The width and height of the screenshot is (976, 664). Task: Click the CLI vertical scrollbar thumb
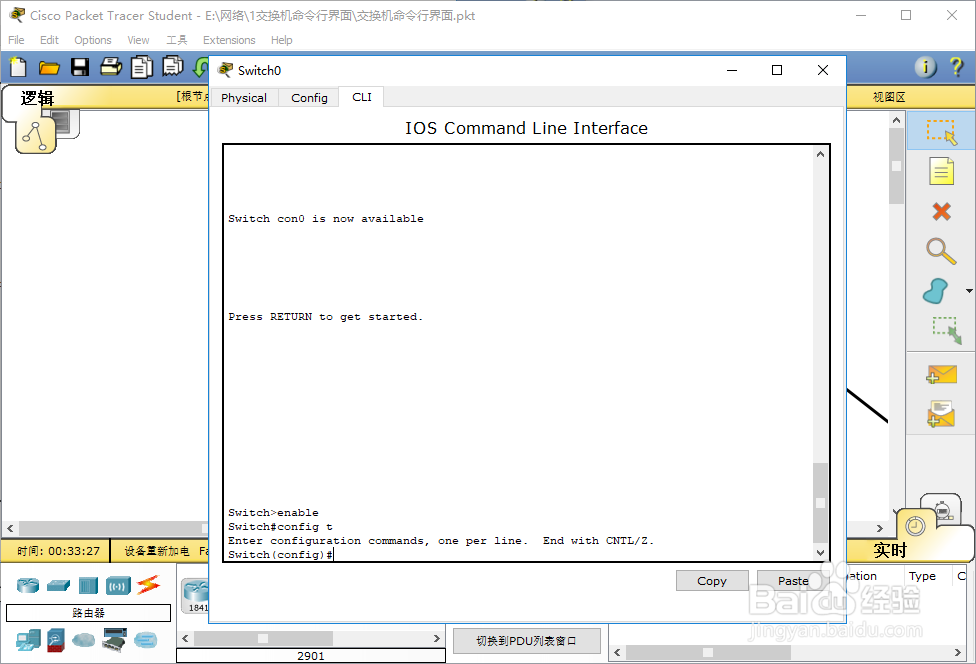[x=820, y=503]
